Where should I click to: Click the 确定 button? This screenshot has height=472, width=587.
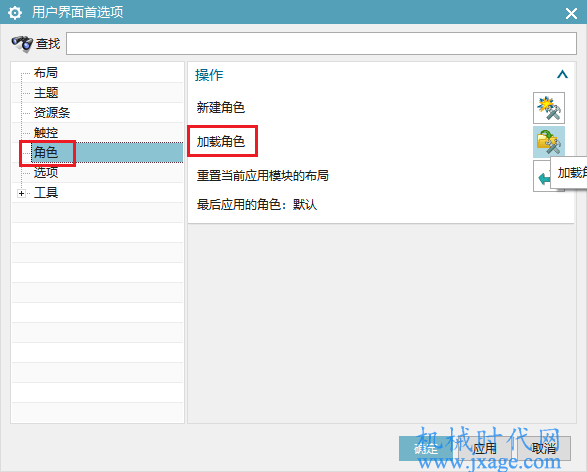click(426, 448)
